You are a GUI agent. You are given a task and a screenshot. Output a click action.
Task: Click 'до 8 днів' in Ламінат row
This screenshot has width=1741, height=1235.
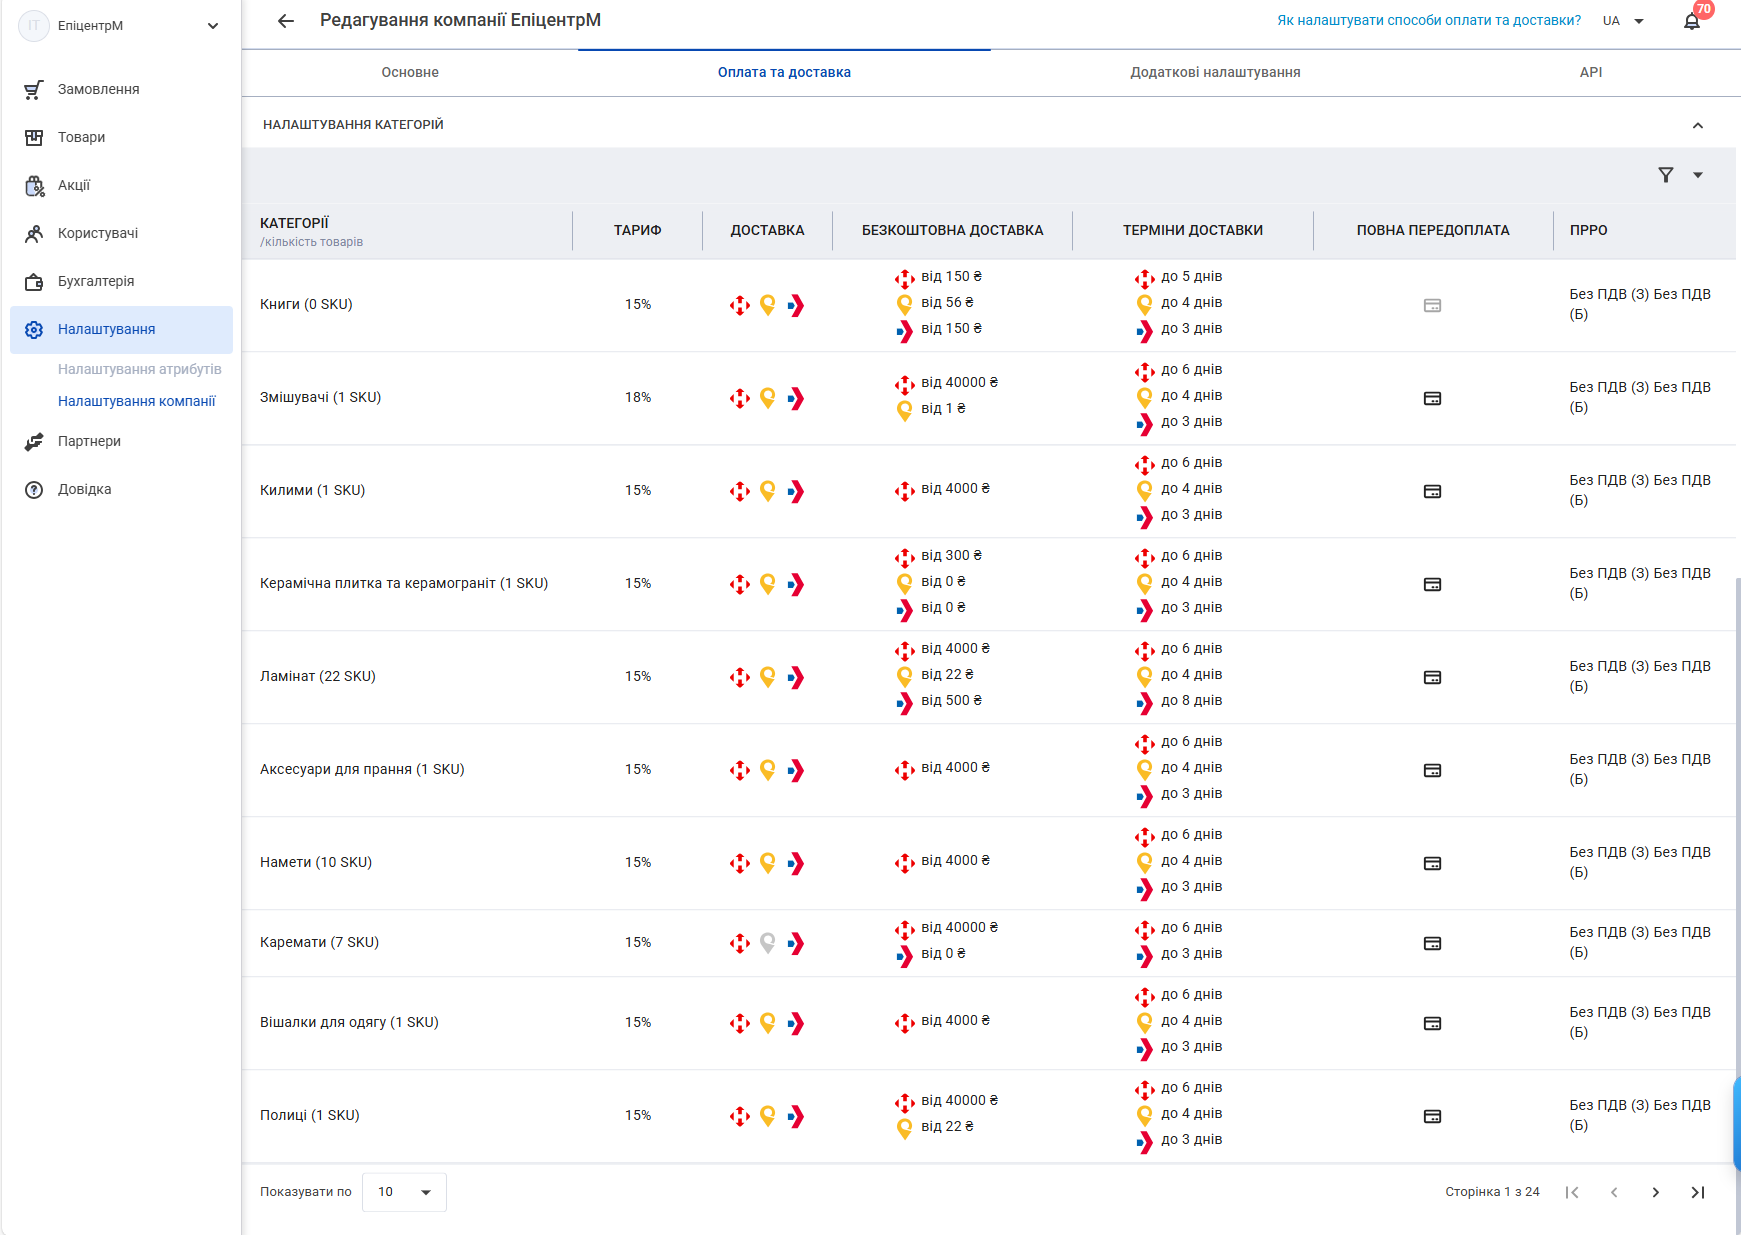point(1192,700)
